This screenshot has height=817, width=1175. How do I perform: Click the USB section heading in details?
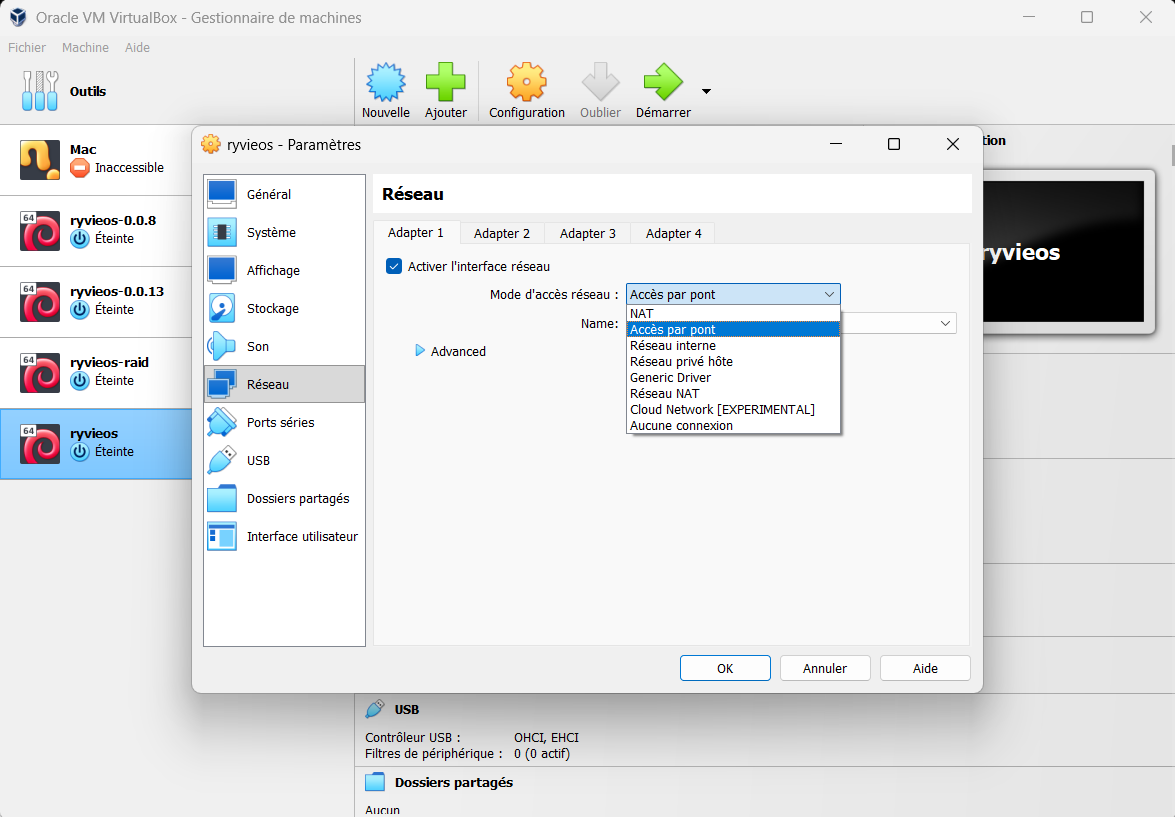tap(407, 709)
